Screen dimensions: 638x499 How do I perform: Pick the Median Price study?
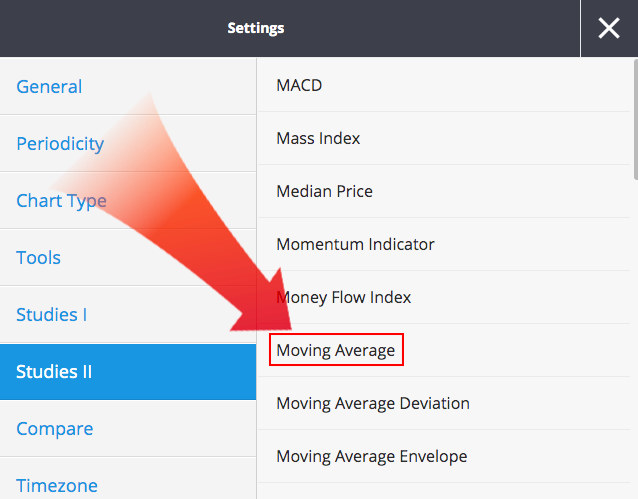pyautogui.click(x=324, y=191)
